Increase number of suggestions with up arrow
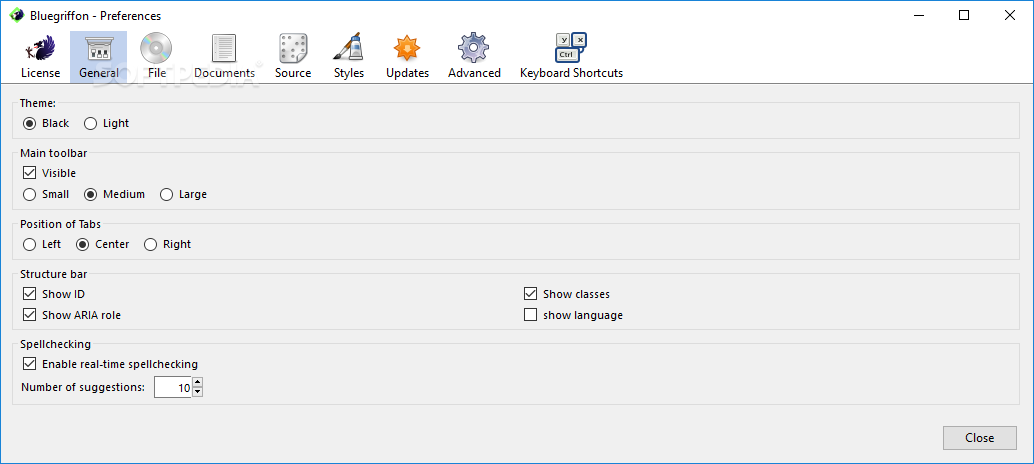 pyautogui.click(x=197, y=382)
